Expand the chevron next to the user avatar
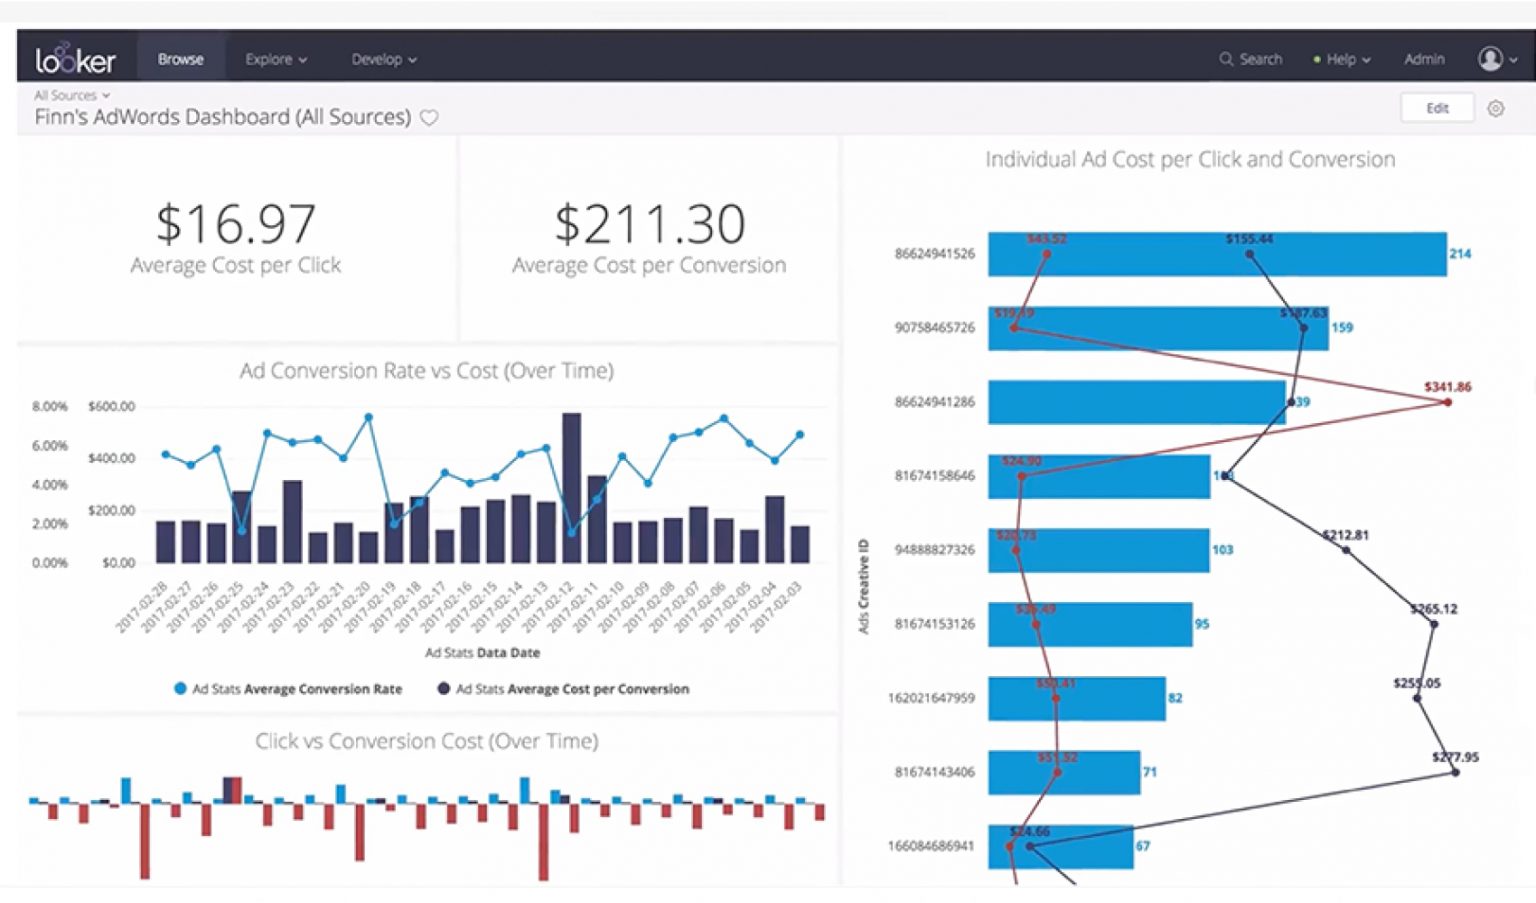 pyautogui.click(x=1516, y=59)
